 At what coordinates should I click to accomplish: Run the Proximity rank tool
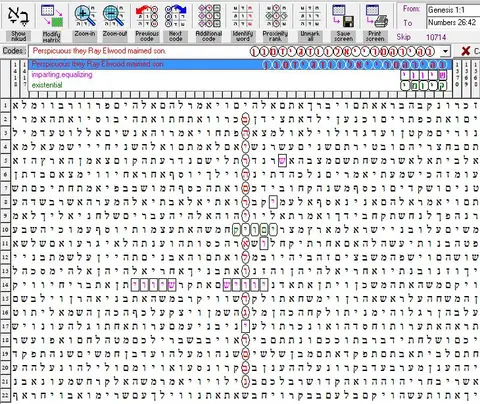click(275, 16)
